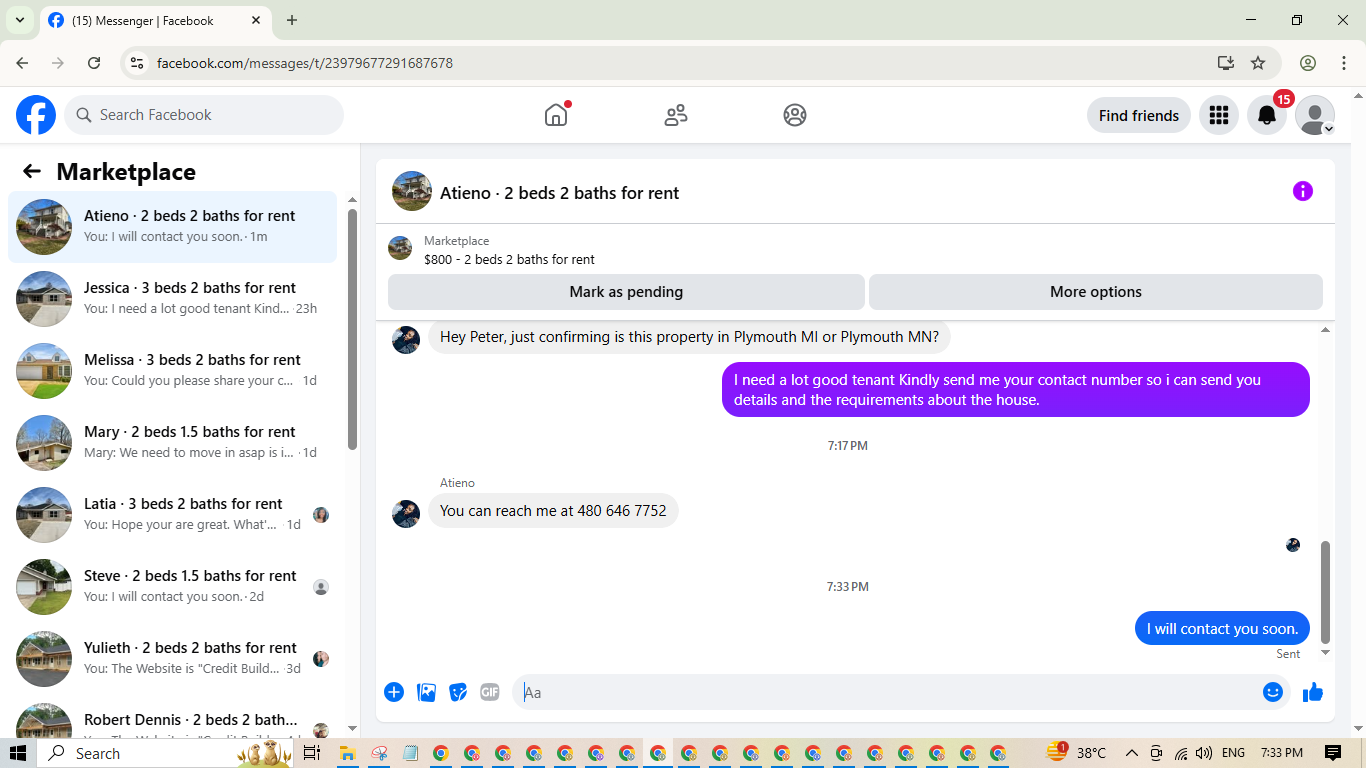Click the sent message 'I will contact you soon.'

(1222, 628)
